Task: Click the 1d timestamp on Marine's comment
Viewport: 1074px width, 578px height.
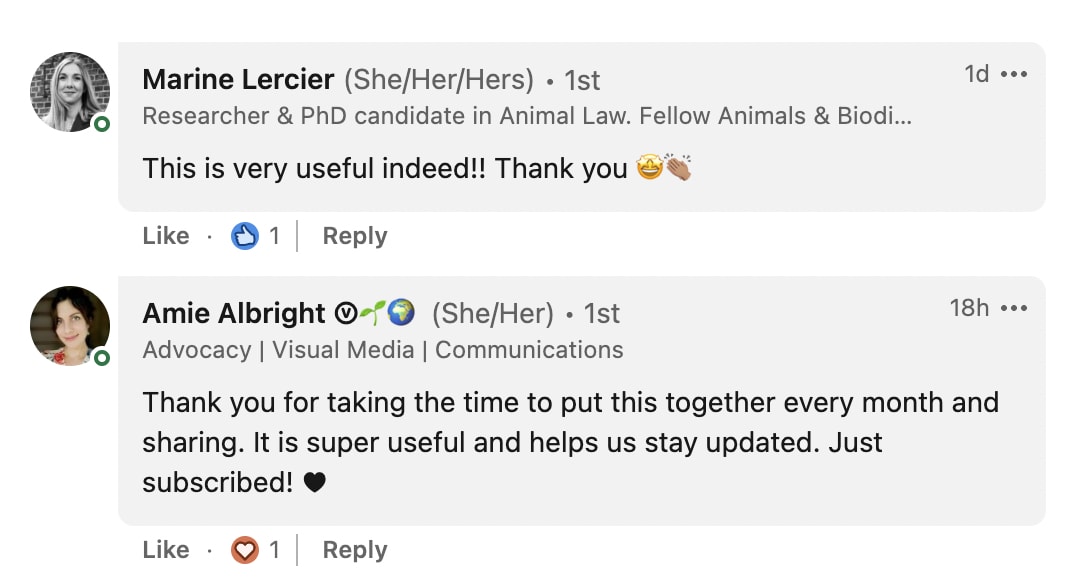Action: pos(976,74)
